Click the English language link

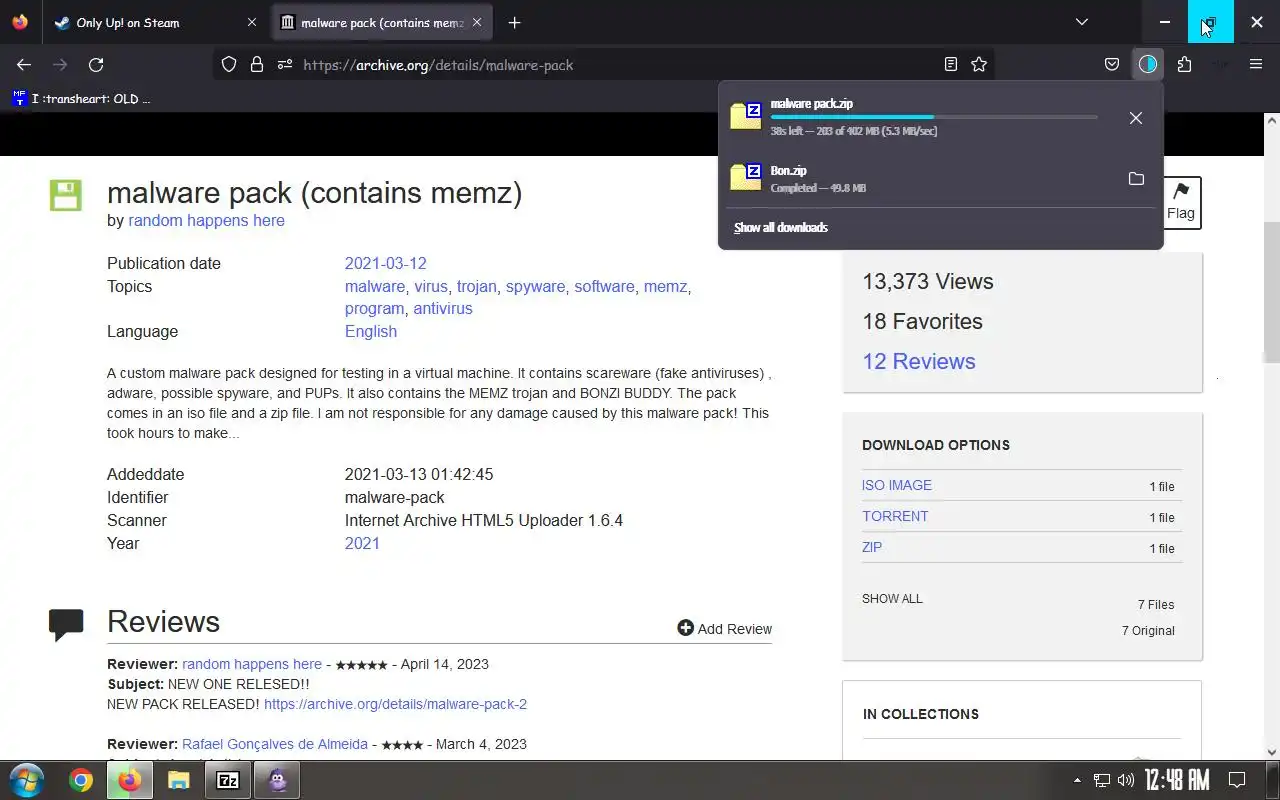[x=371, y=331]
